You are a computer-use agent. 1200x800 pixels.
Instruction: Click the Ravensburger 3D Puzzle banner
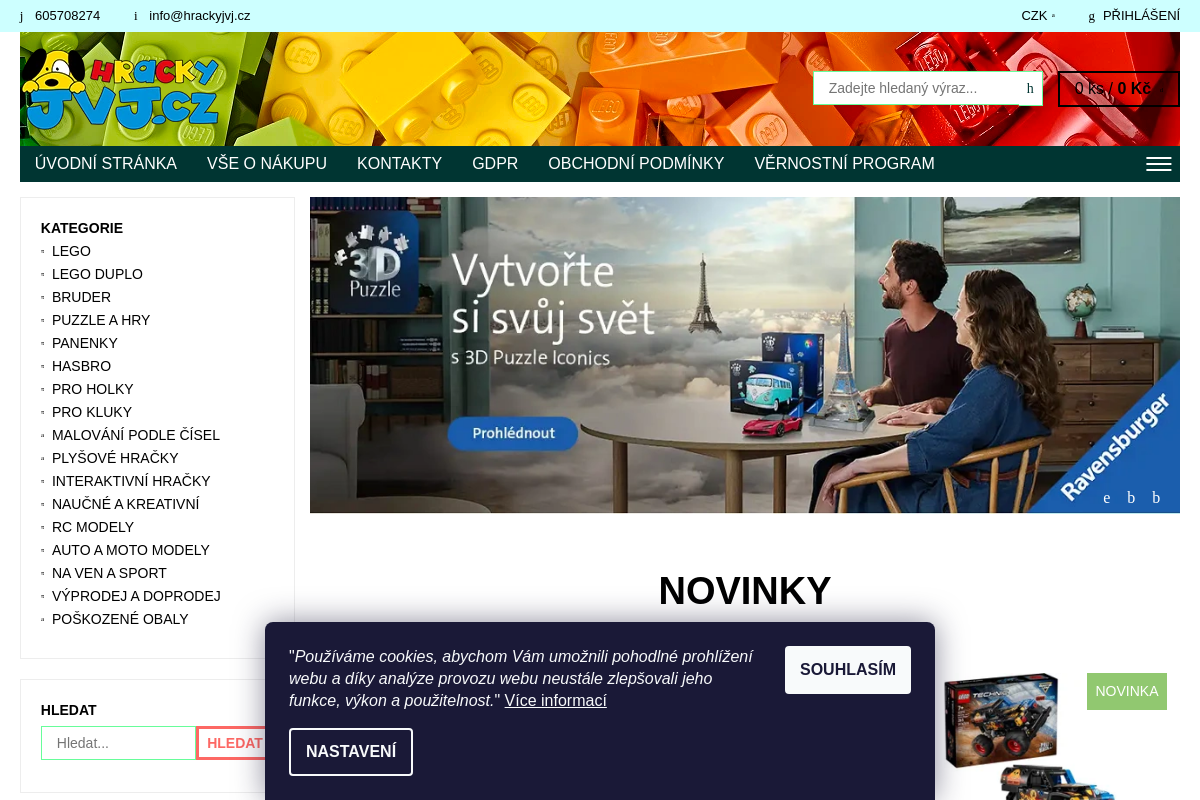click(x=745, y=355)
